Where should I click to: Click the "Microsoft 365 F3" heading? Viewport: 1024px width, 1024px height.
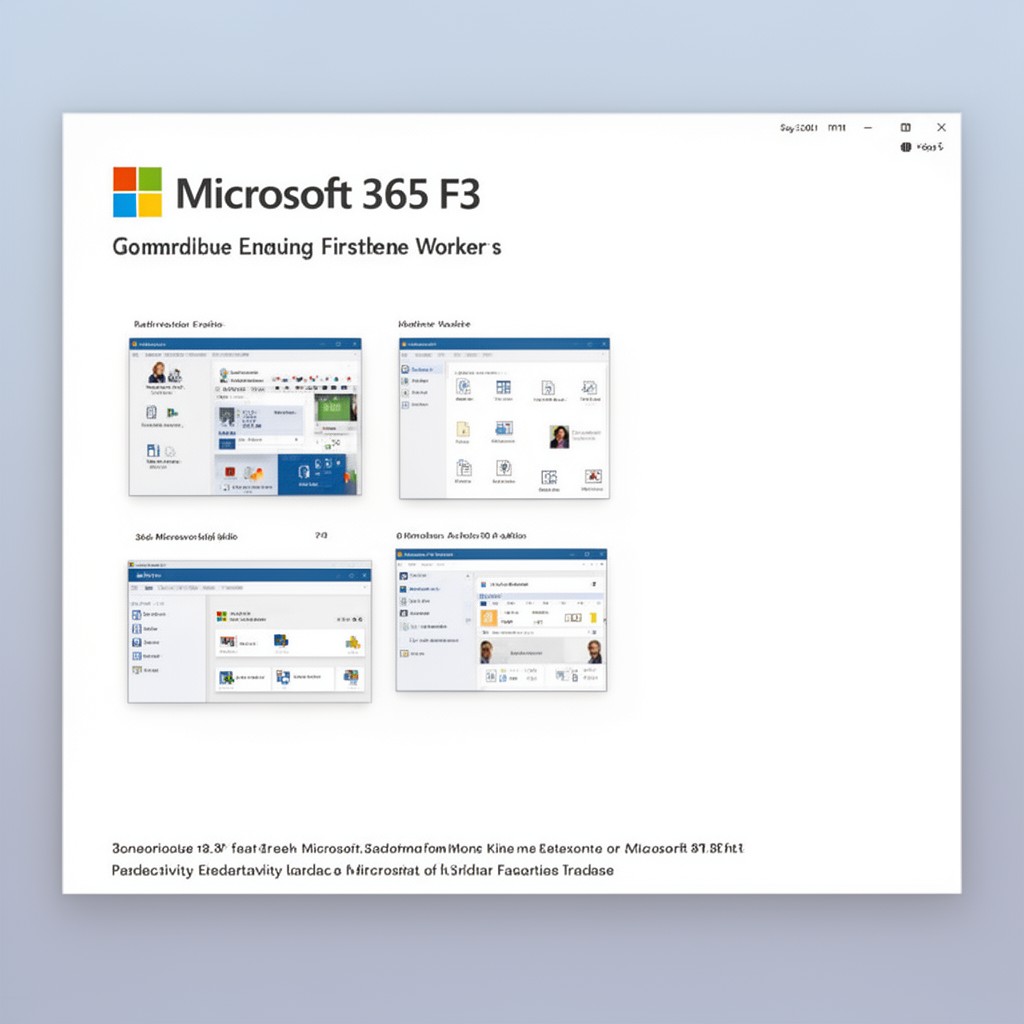tap(328, 194)
